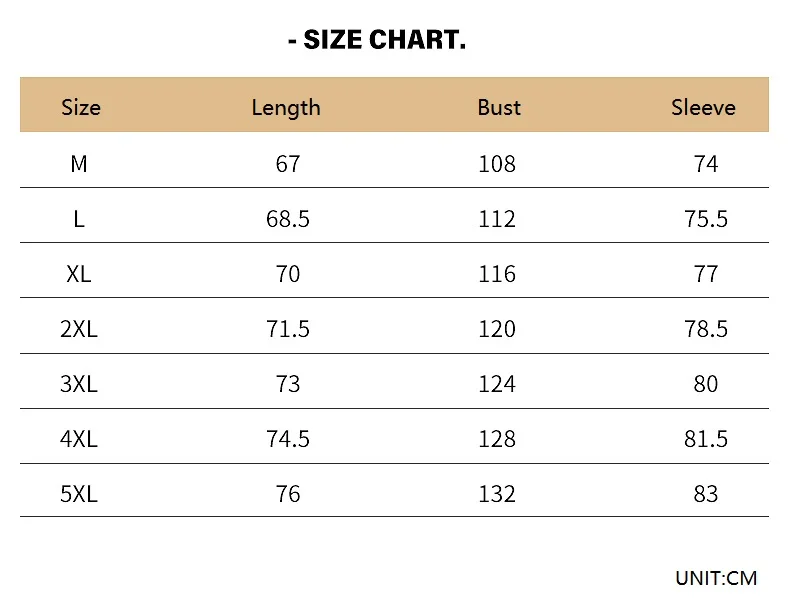Click the 3XL size row label
Viewport: 790px width, 601px height.
tap(79, 383)
